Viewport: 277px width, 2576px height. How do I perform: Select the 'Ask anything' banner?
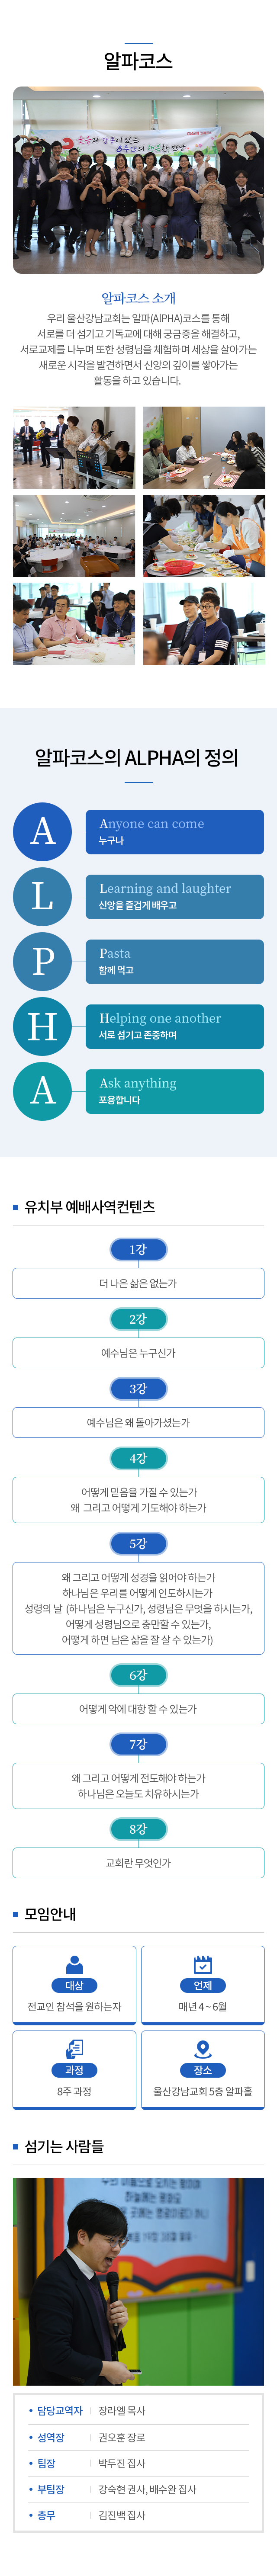[174, 1091]
